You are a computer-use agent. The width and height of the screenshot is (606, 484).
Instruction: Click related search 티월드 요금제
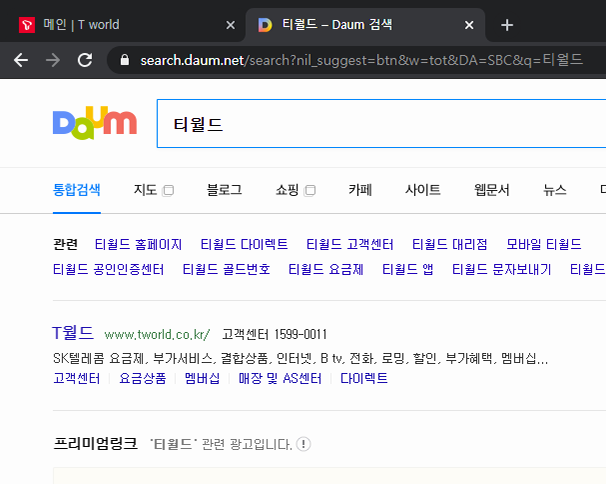(x=326, y=269)
